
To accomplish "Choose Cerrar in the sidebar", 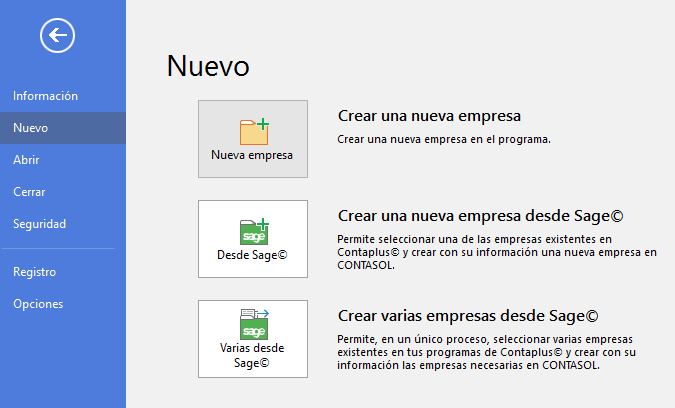I will coord(63,192).
